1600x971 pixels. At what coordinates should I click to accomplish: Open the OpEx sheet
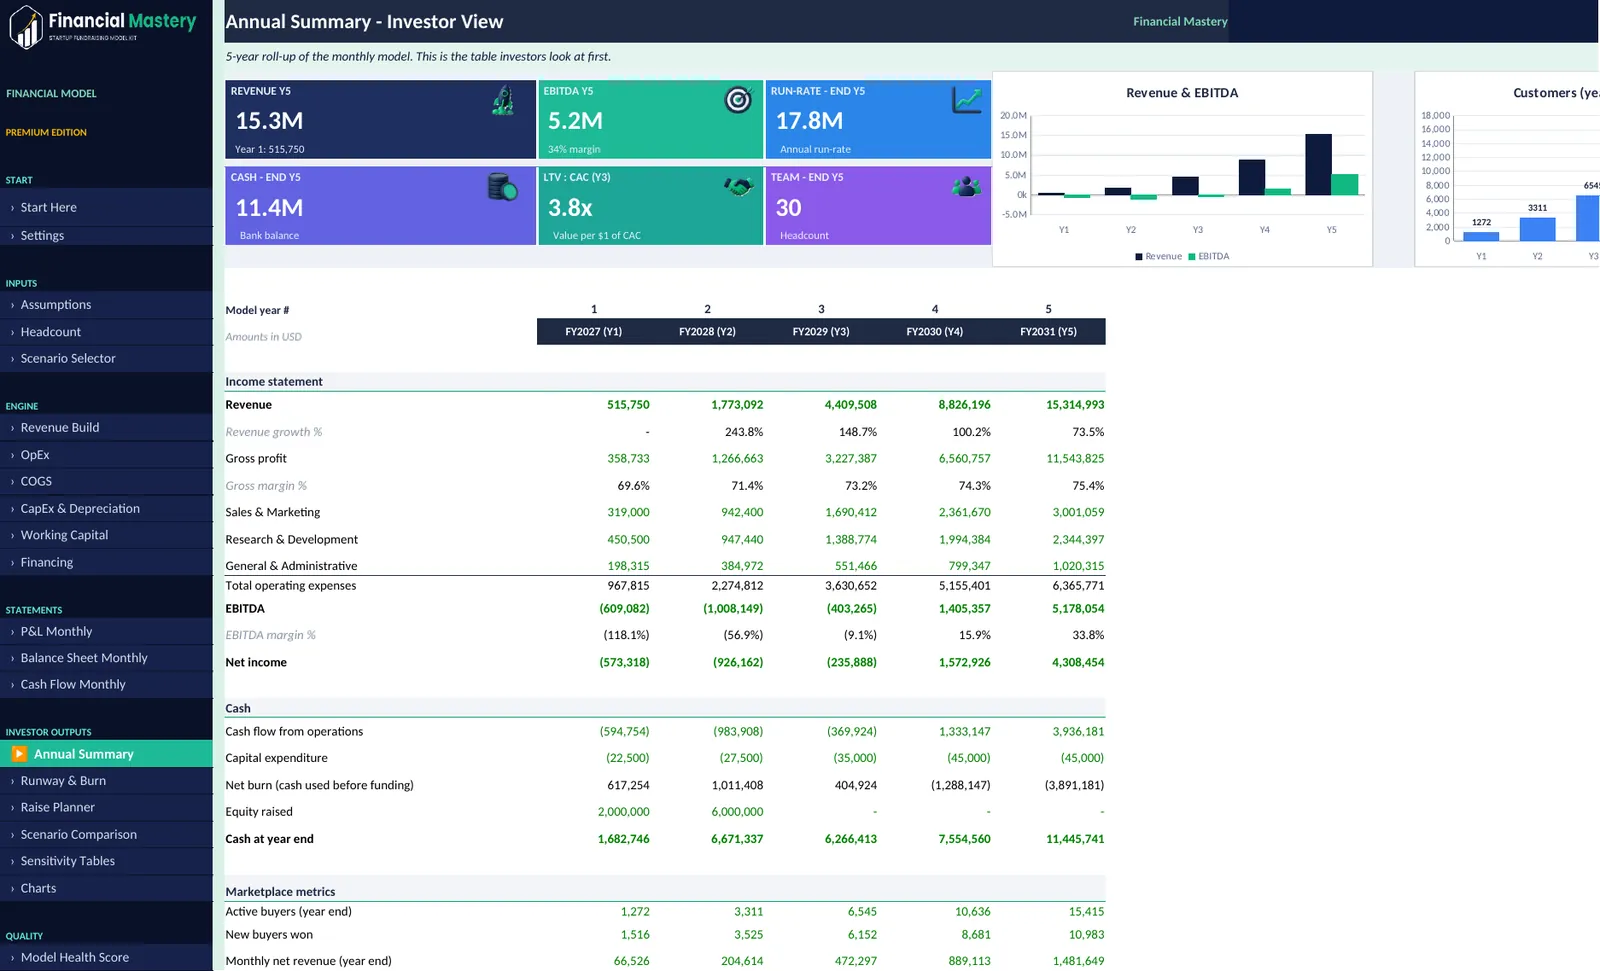coord(106,455)
